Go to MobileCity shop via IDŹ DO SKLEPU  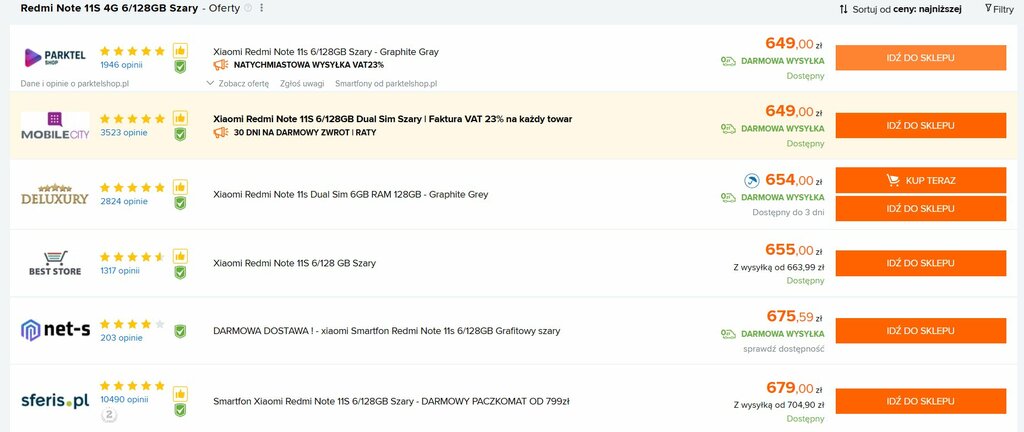(921, 125)
